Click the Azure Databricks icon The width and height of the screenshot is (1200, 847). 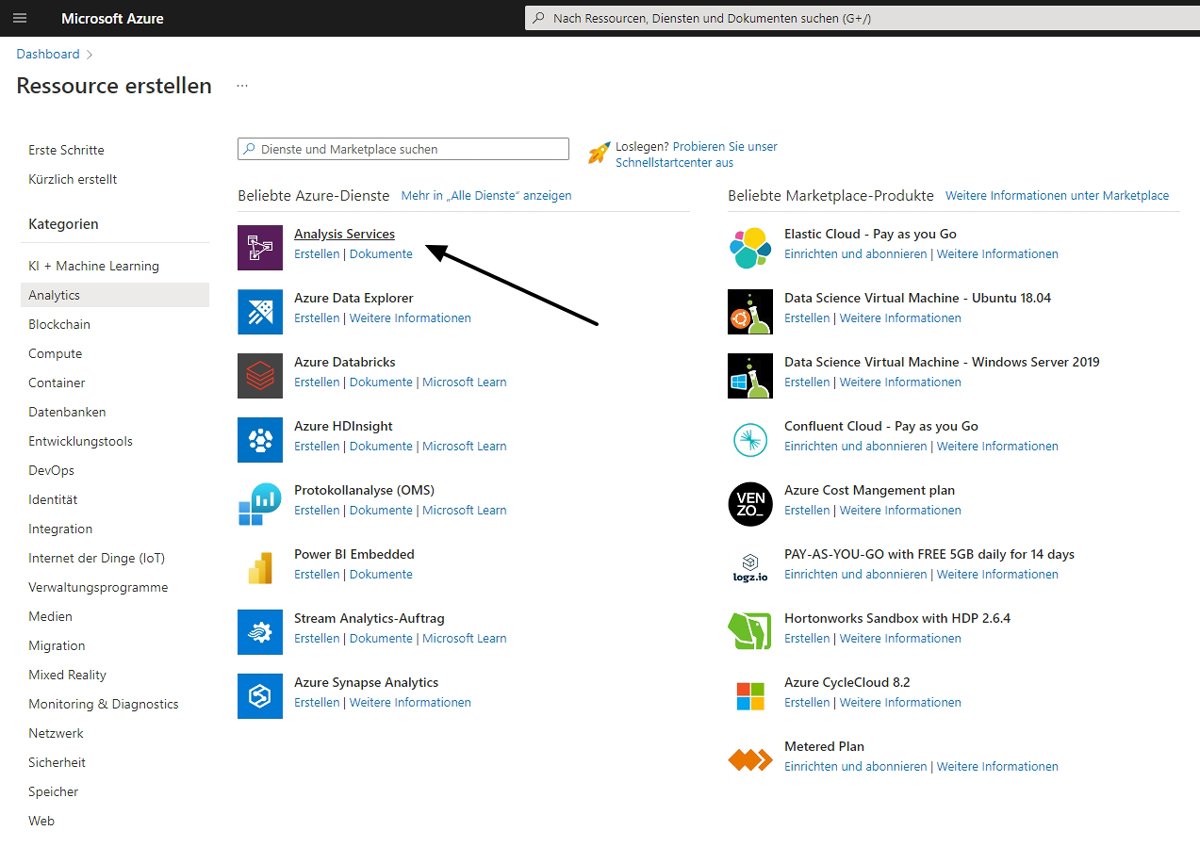coord(259,375)
